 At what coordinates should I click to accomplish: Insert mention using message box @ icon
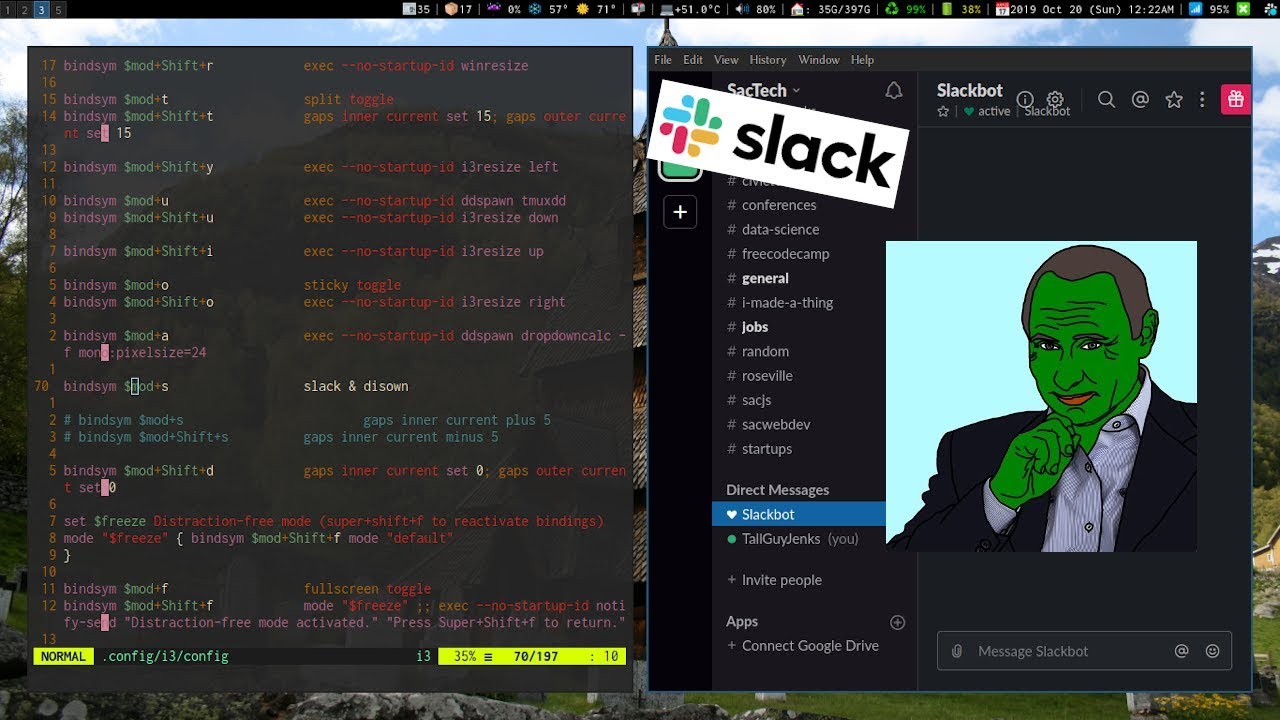click(1181, 651)
